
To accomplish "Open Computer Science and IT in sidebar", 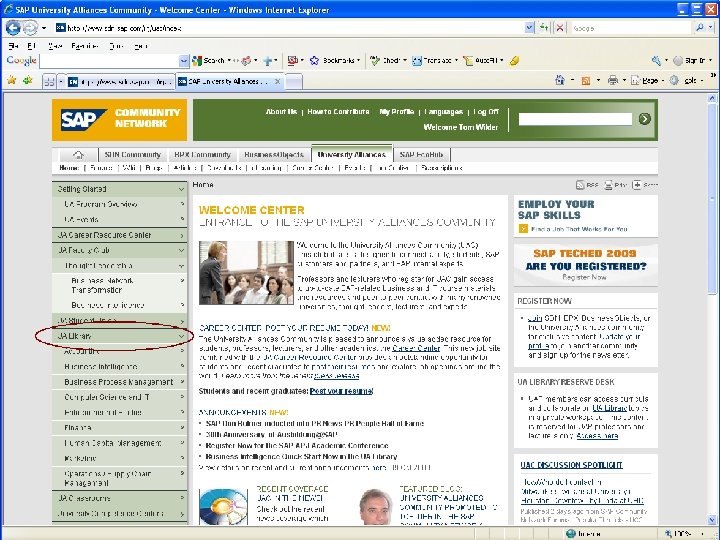I will [119, 397].
